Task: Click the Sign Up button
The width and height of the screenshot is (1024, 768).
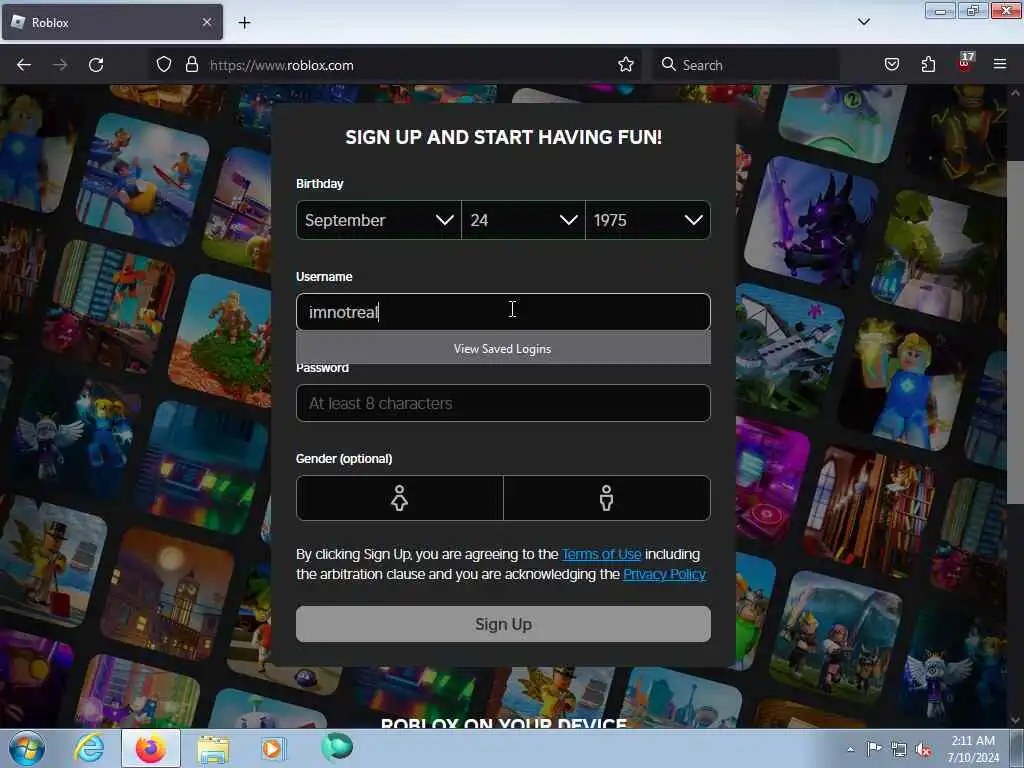Action: 503,624
